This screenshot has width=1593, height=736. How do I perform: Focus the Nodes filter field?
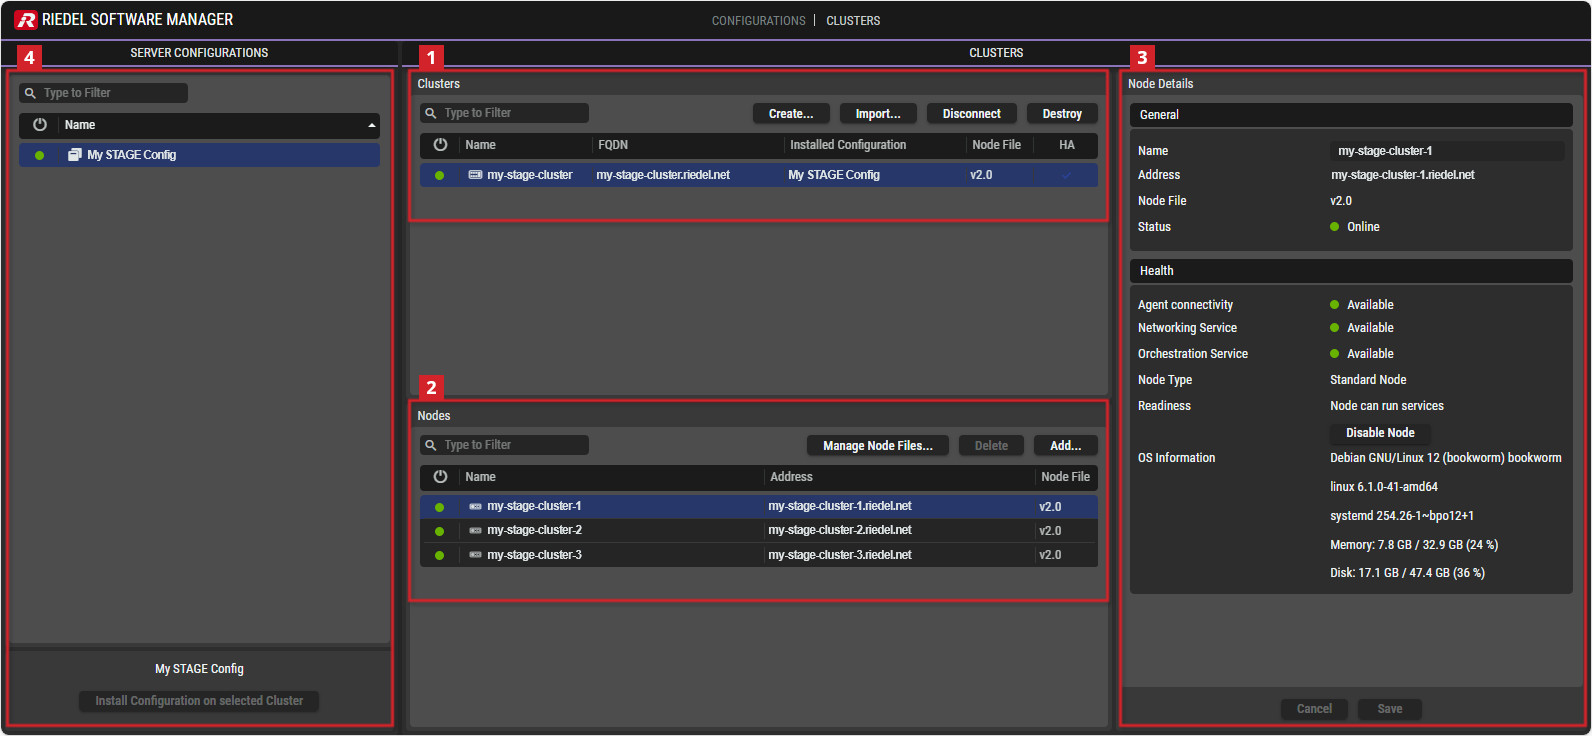(x=504, y=445)
